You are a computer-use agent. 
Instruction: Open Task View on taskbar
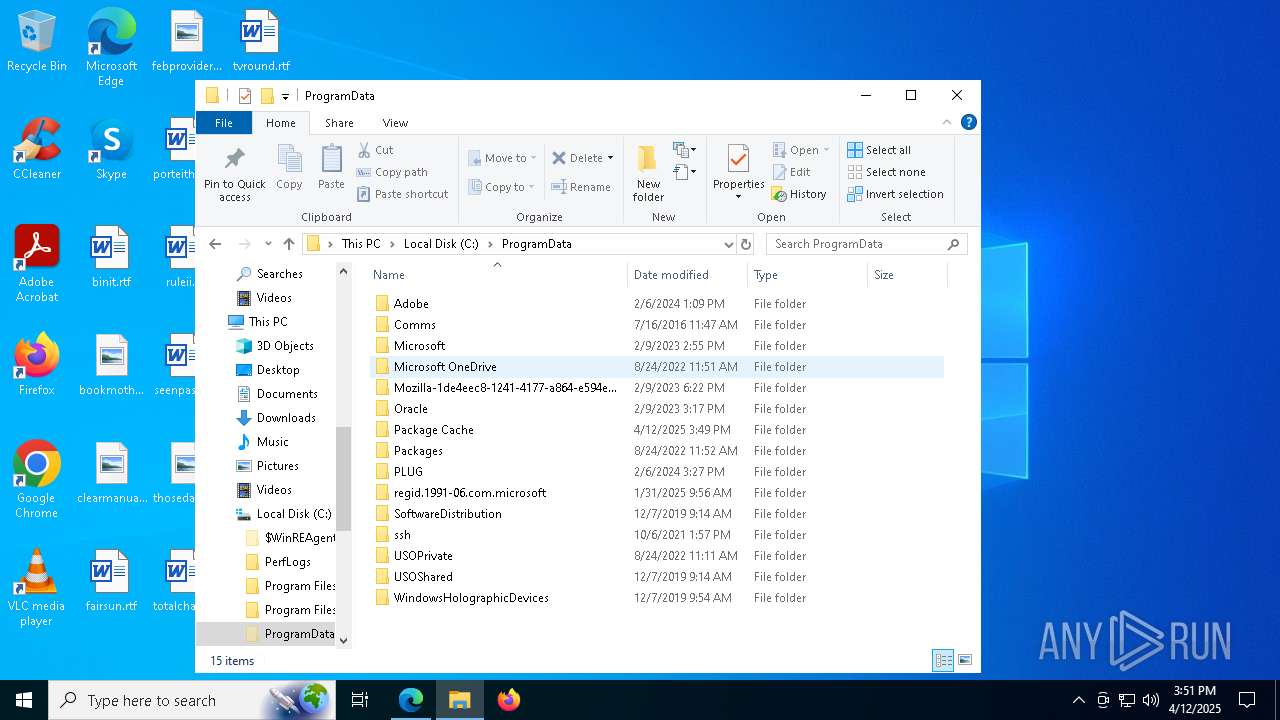tap(360, 700)
